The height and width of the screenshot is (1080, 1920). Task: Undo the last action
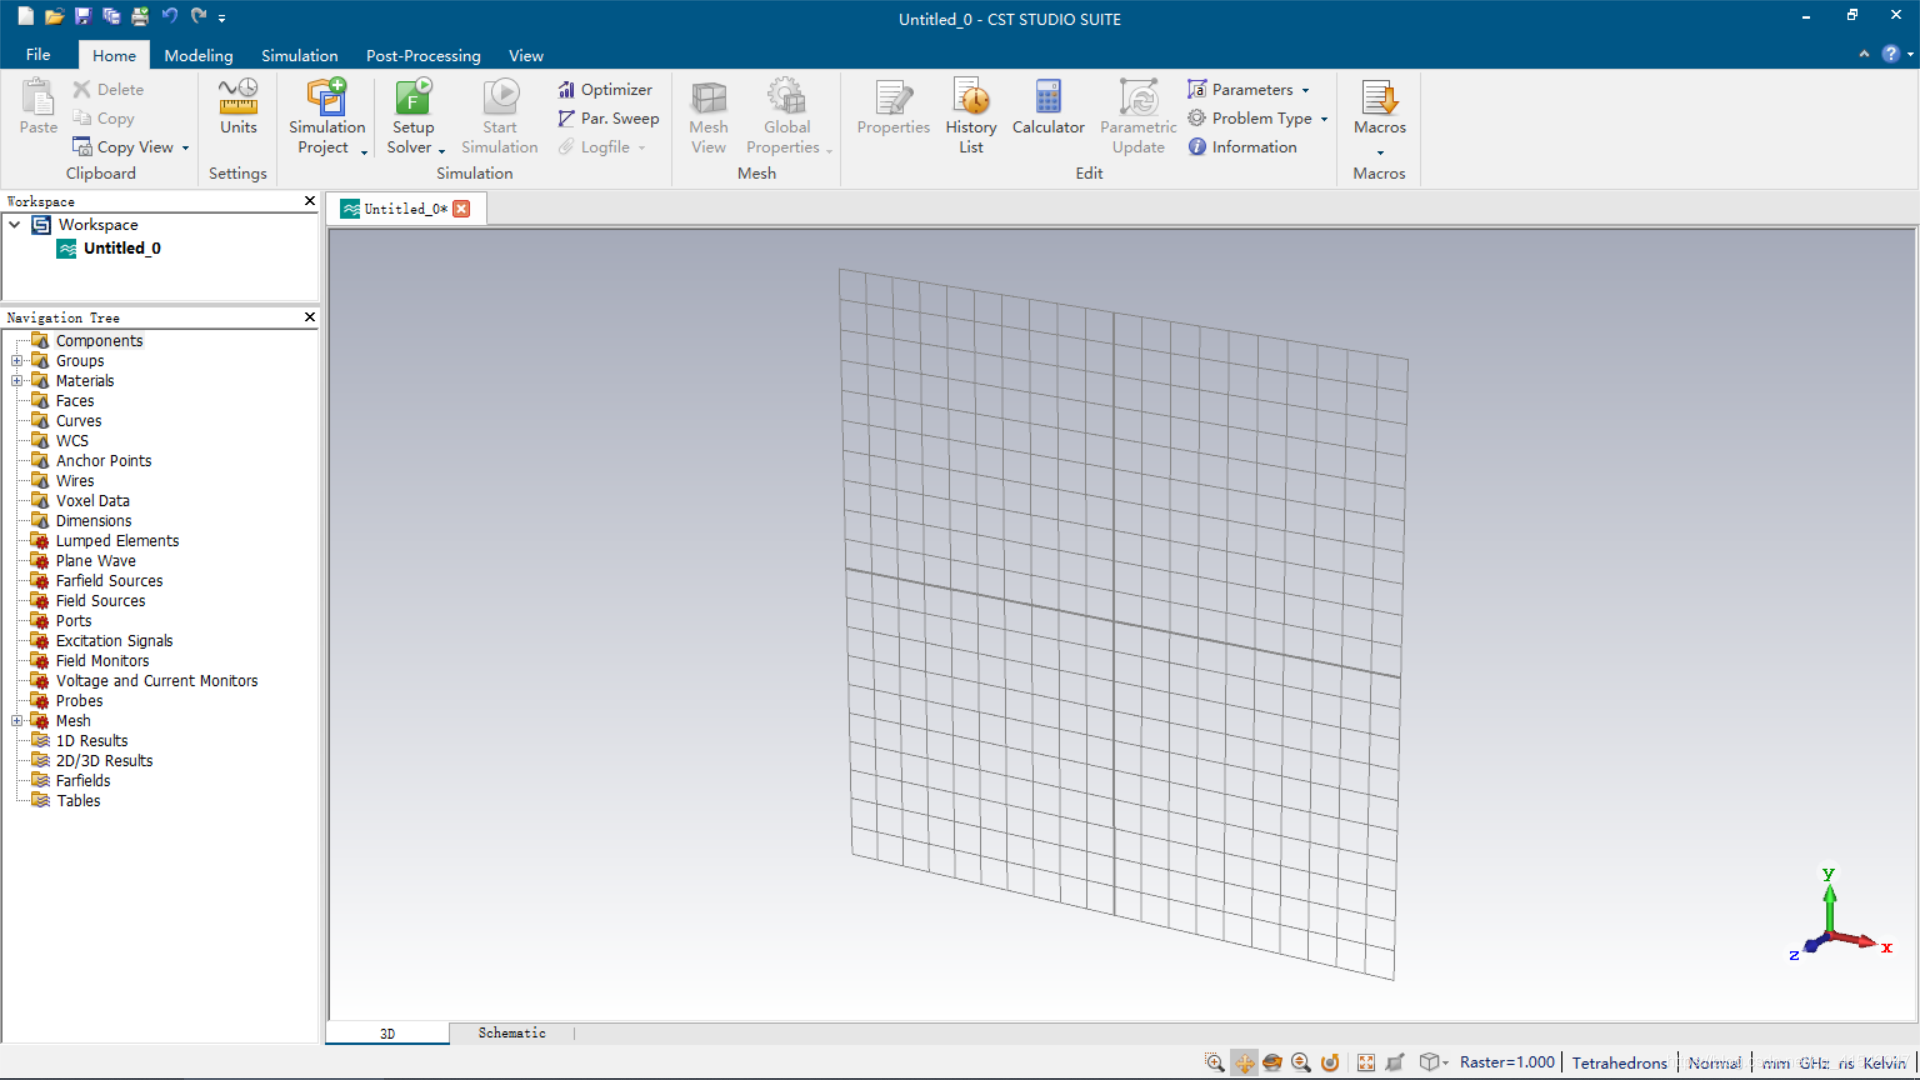tap(169, 16)
